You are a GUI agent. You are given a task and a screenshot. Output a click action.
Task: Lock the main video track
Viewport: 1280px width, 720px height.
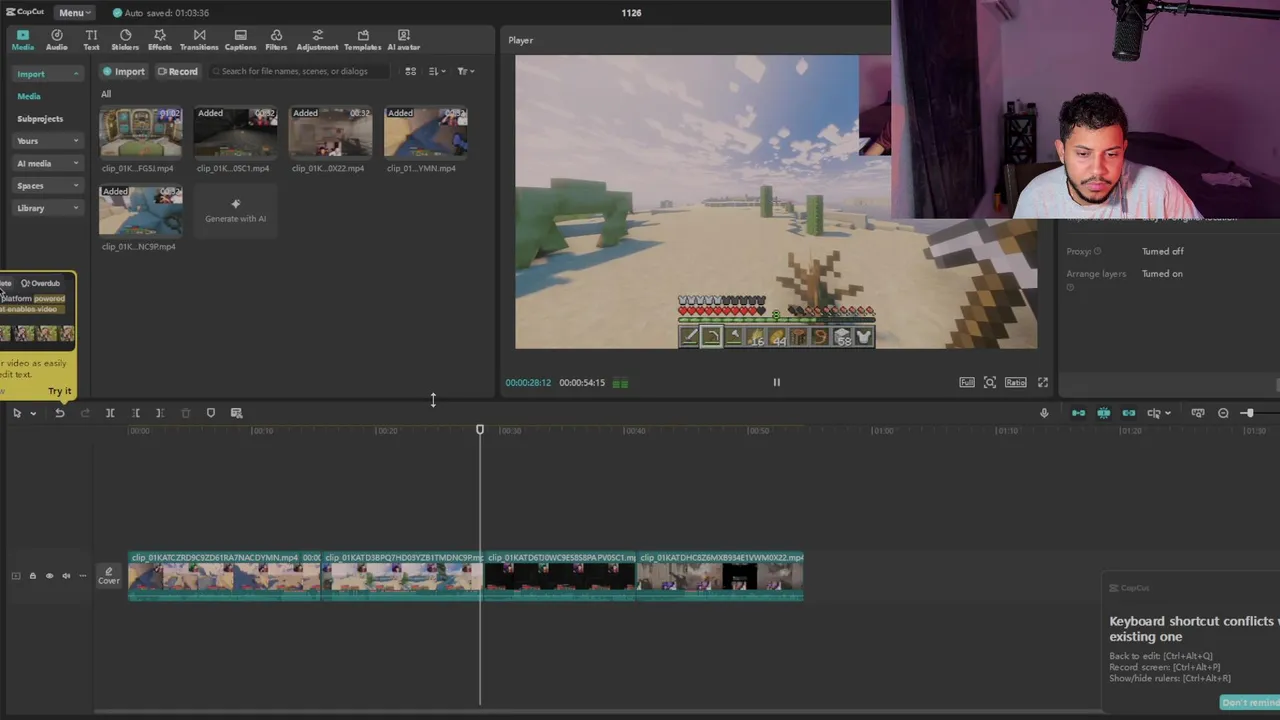pyautogui.click(x=32, y=576)
